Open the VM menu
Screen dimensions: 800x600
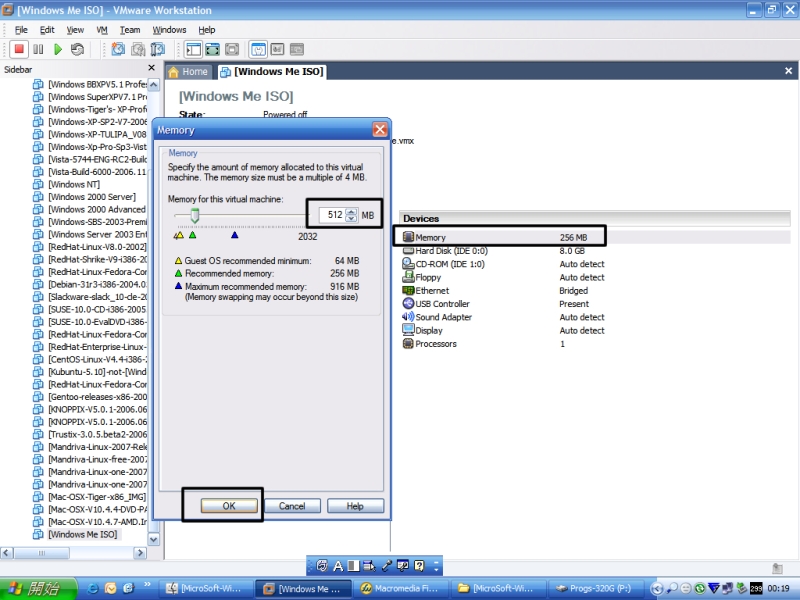(x=102, y=30)
